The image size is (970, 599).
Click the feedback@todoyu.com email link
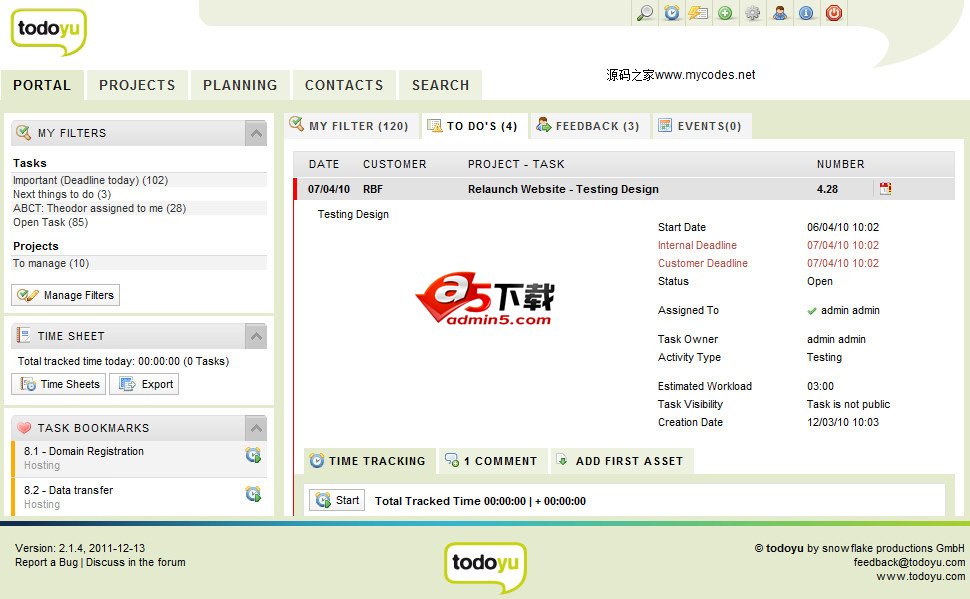click(909, 562)
